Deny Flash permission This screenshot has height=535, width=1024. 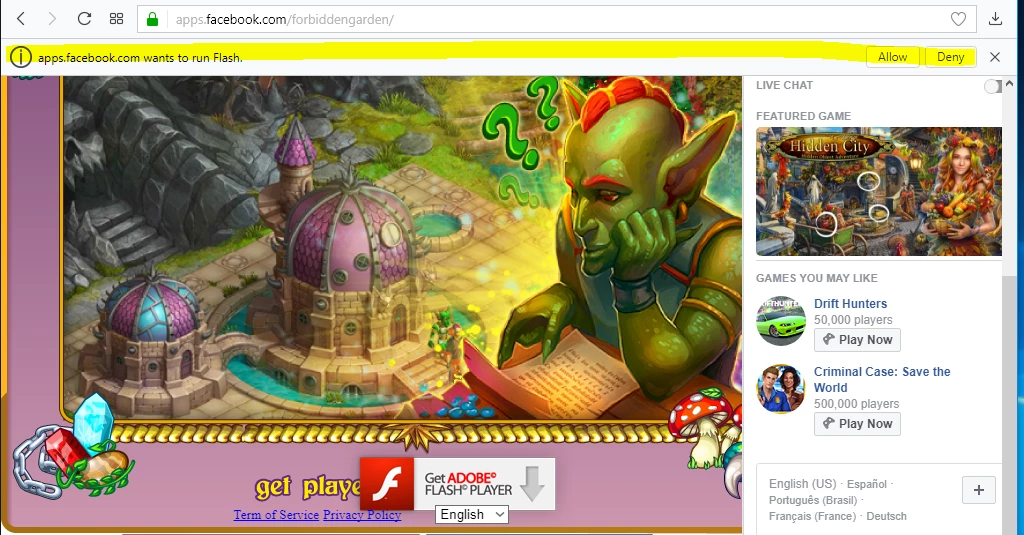950,57
